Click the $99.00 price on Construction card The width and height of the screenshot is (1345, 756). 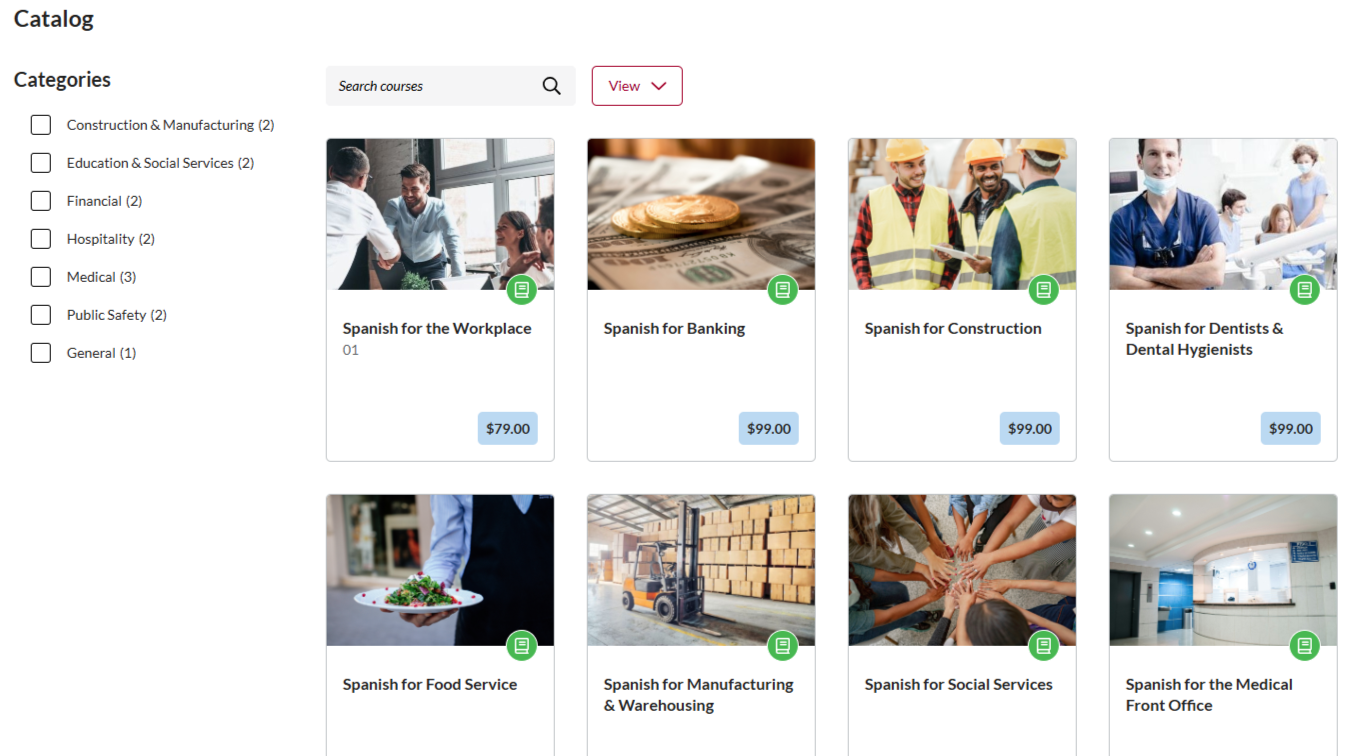pos(1030,428)
